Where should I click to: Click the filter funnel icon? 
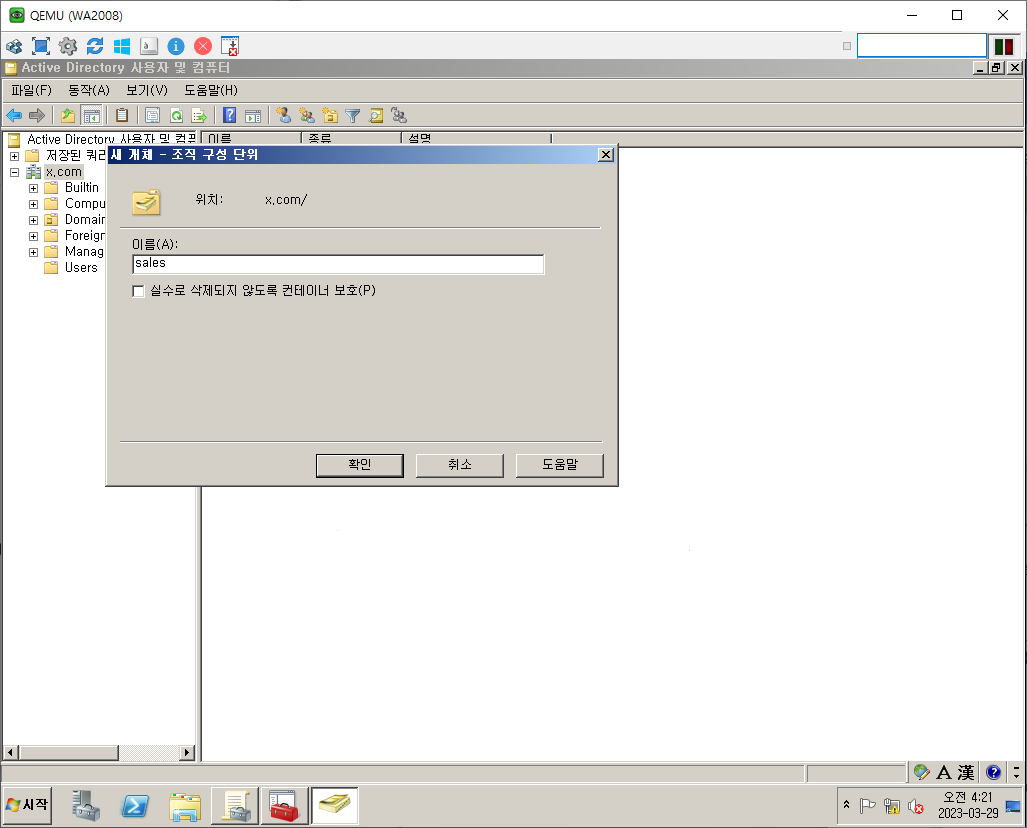352,116
